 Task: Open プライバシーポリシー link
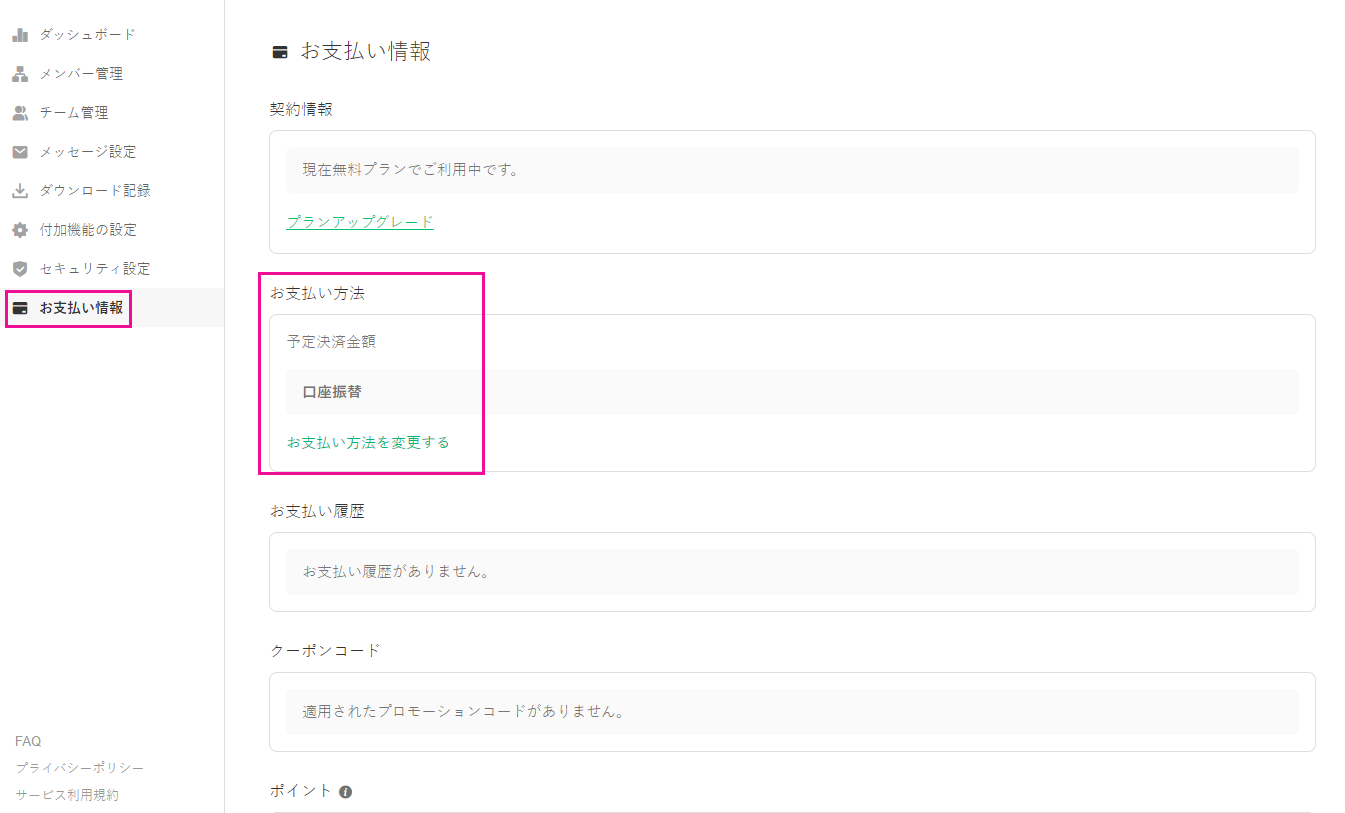[x=80, y=768]
